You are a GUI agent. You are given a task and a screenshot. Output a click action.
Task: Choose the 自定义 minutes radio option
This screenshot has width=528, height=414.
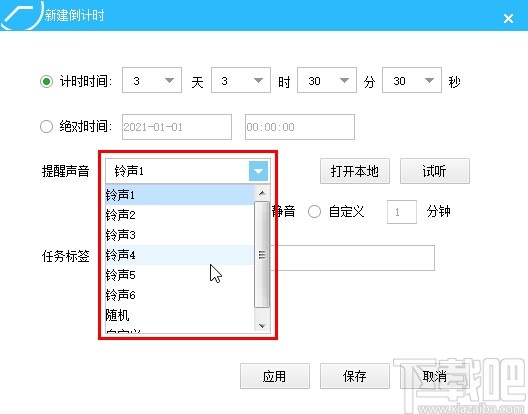pos(314,212)
